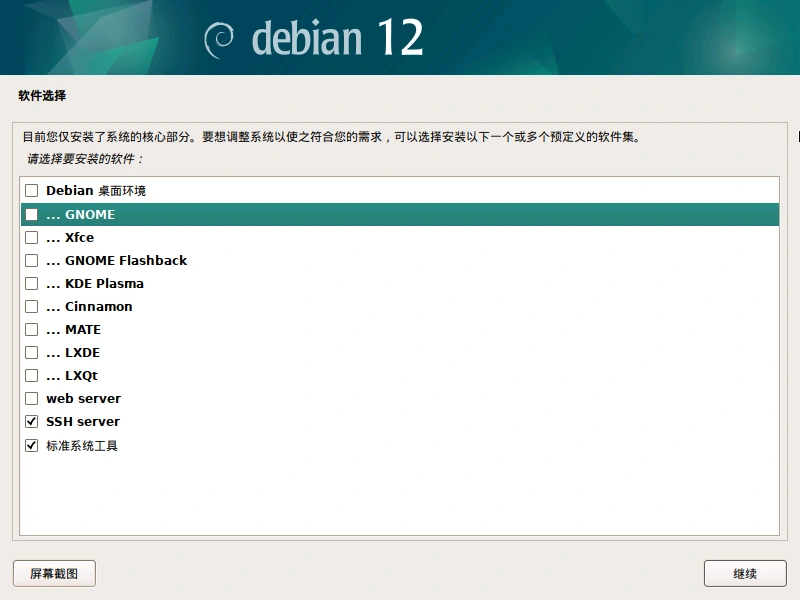Uncheck the 标准系统工具 checkbox
This screenshot has height=600, width=800.
32,445
